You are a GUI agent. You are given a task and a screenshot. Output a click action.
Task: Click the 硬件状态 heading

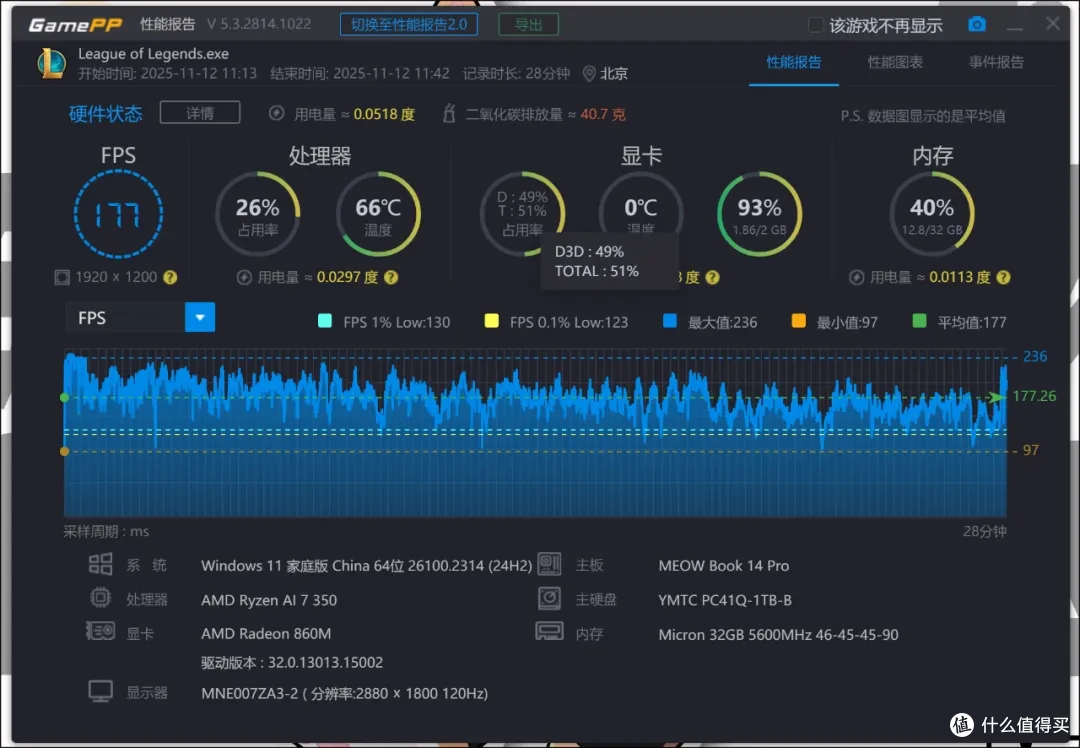105,113
